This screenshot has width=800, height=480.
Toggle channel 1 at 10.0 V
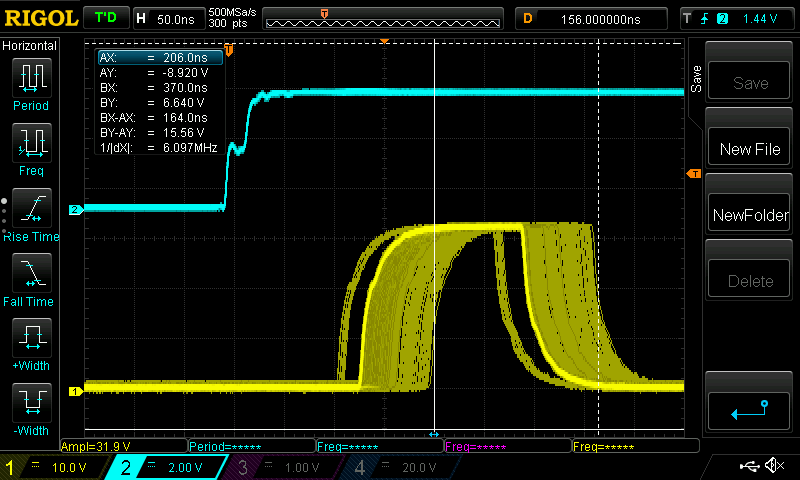[x=55, y=467]
